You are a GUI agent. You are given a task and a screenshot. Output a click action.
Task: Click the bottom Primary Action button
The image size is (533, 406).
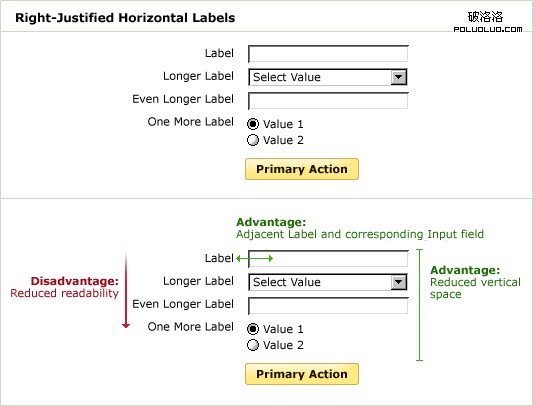(302, 374)
